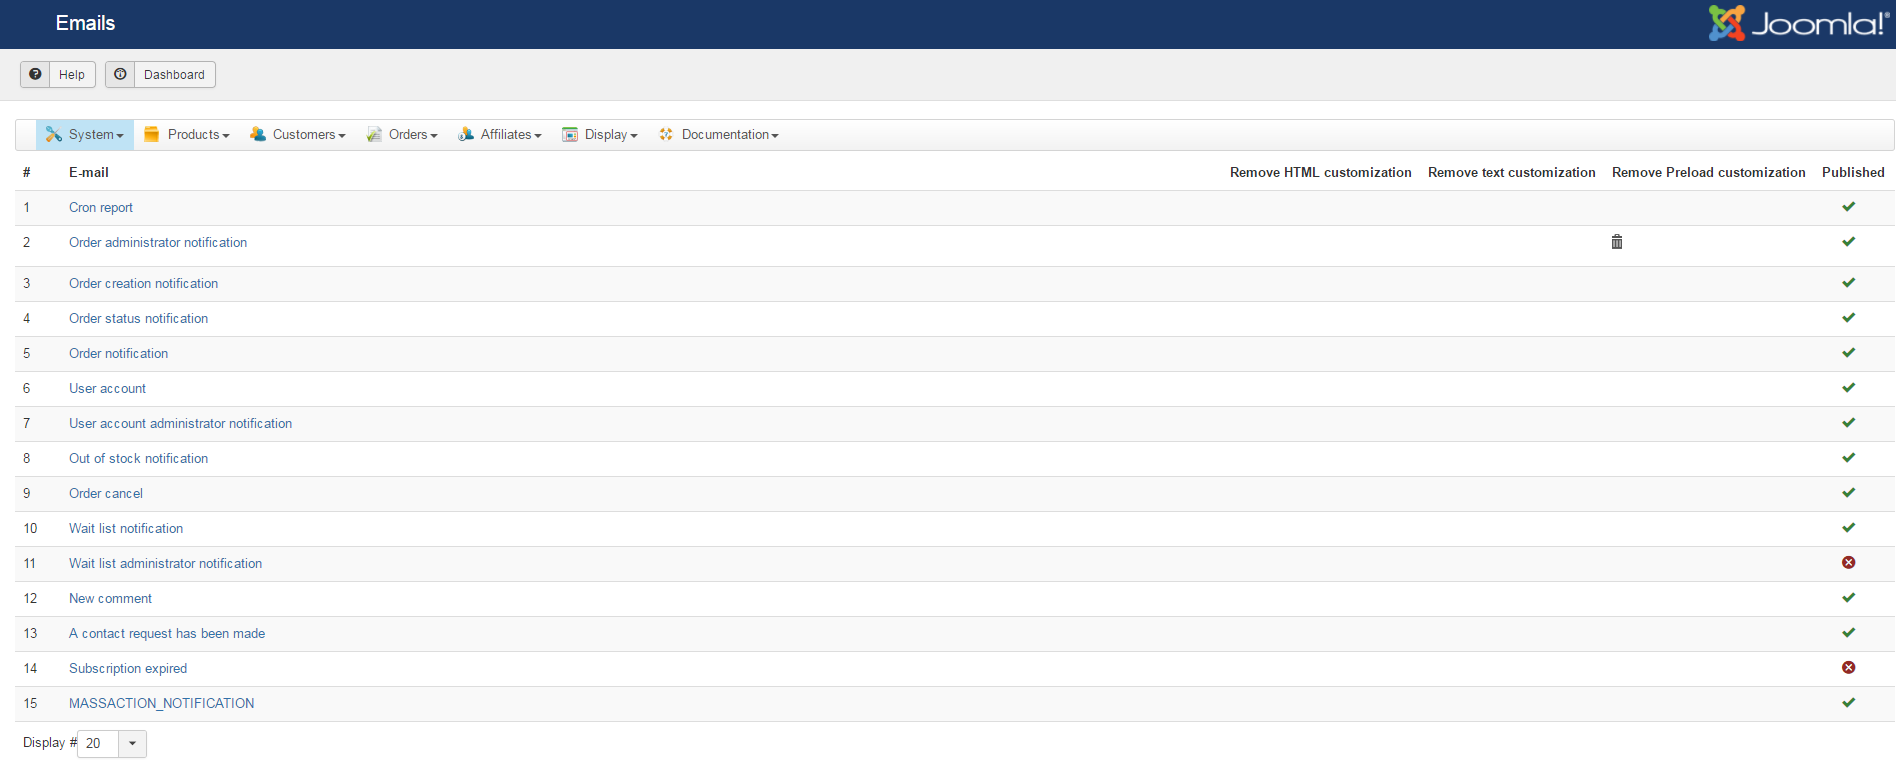Unpublish Order administrator notification email
Image resolution: width=1896 pixels, height=760 pixels.
coord(1849,242)
